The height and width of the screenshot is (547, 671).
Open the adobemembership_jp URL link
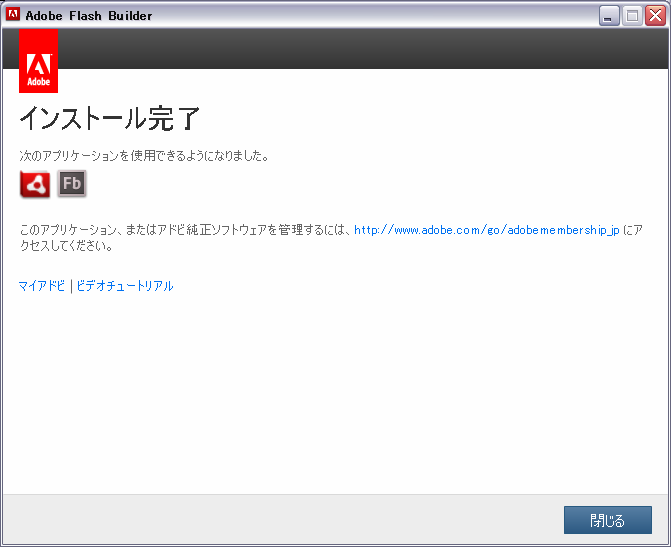click(x=487, y=230)
